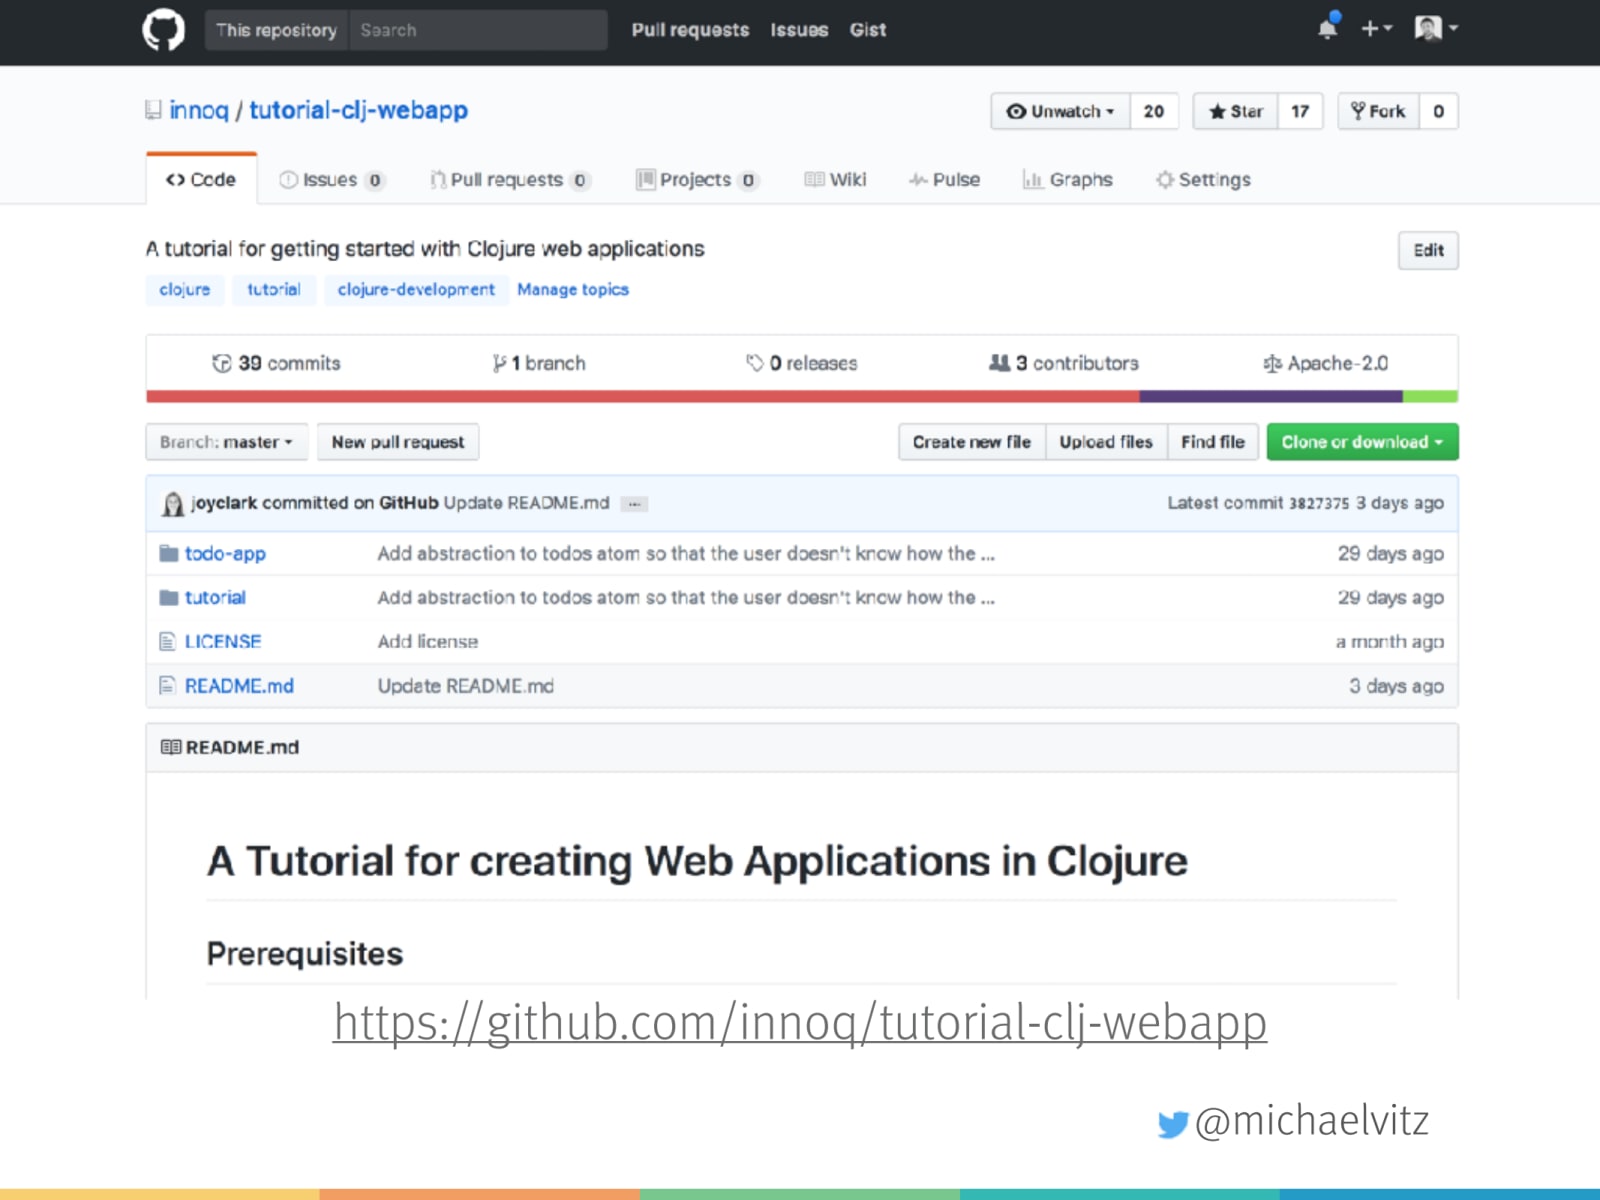Viewport: 1600px width, 1200px height.
Task: Expand the plus create-new menu
Action: [x=1376, y=29]
